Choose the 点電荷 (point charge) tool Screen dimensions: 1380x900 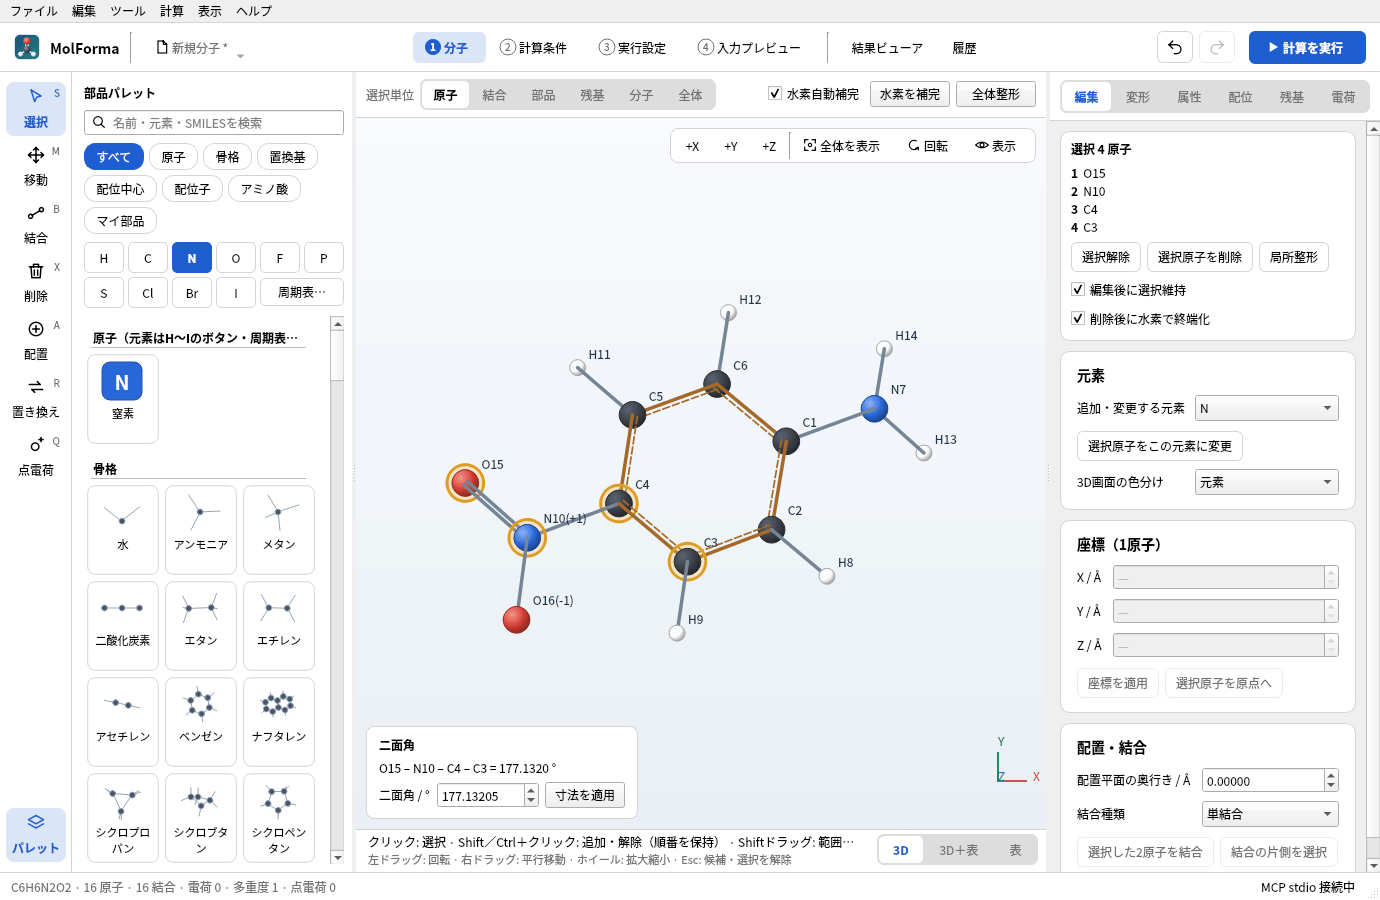pos(36,456)
